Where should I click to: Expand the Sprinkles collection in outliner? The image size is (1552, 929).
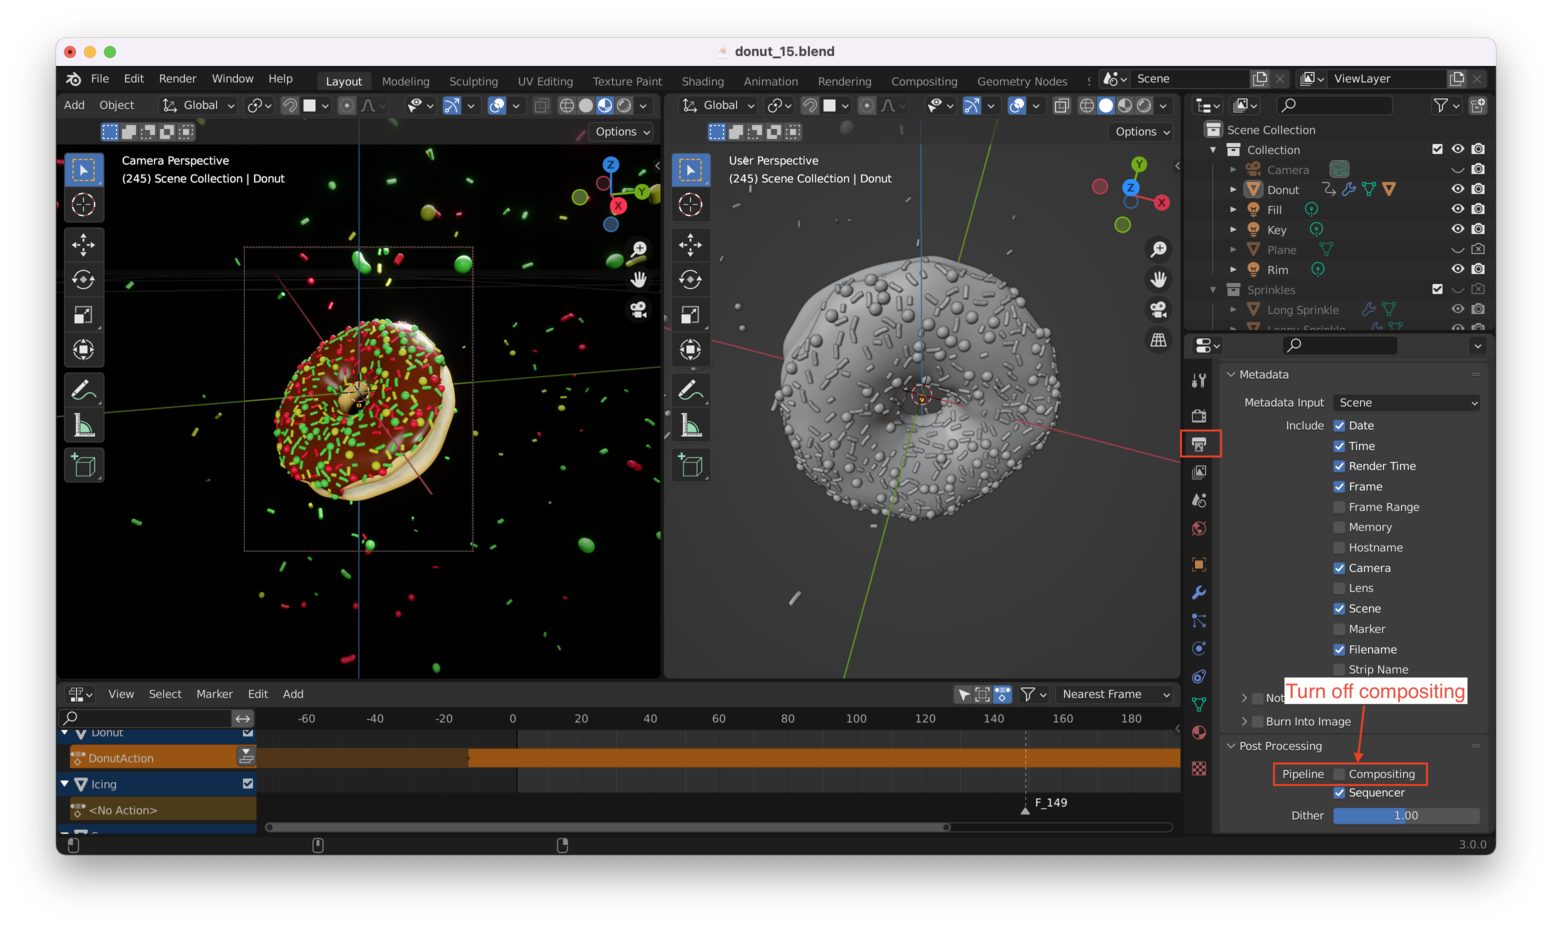pyautogui.click(x=1212, y=289)
